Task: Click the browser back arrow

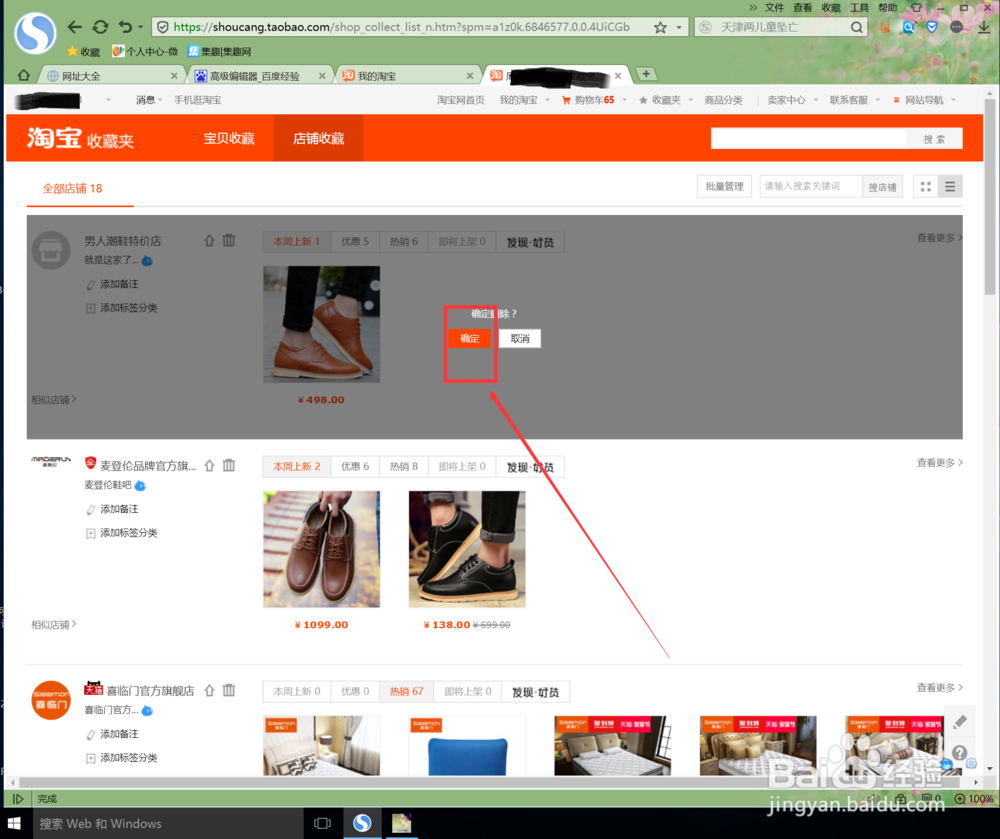Action: (x=75, y=27)
